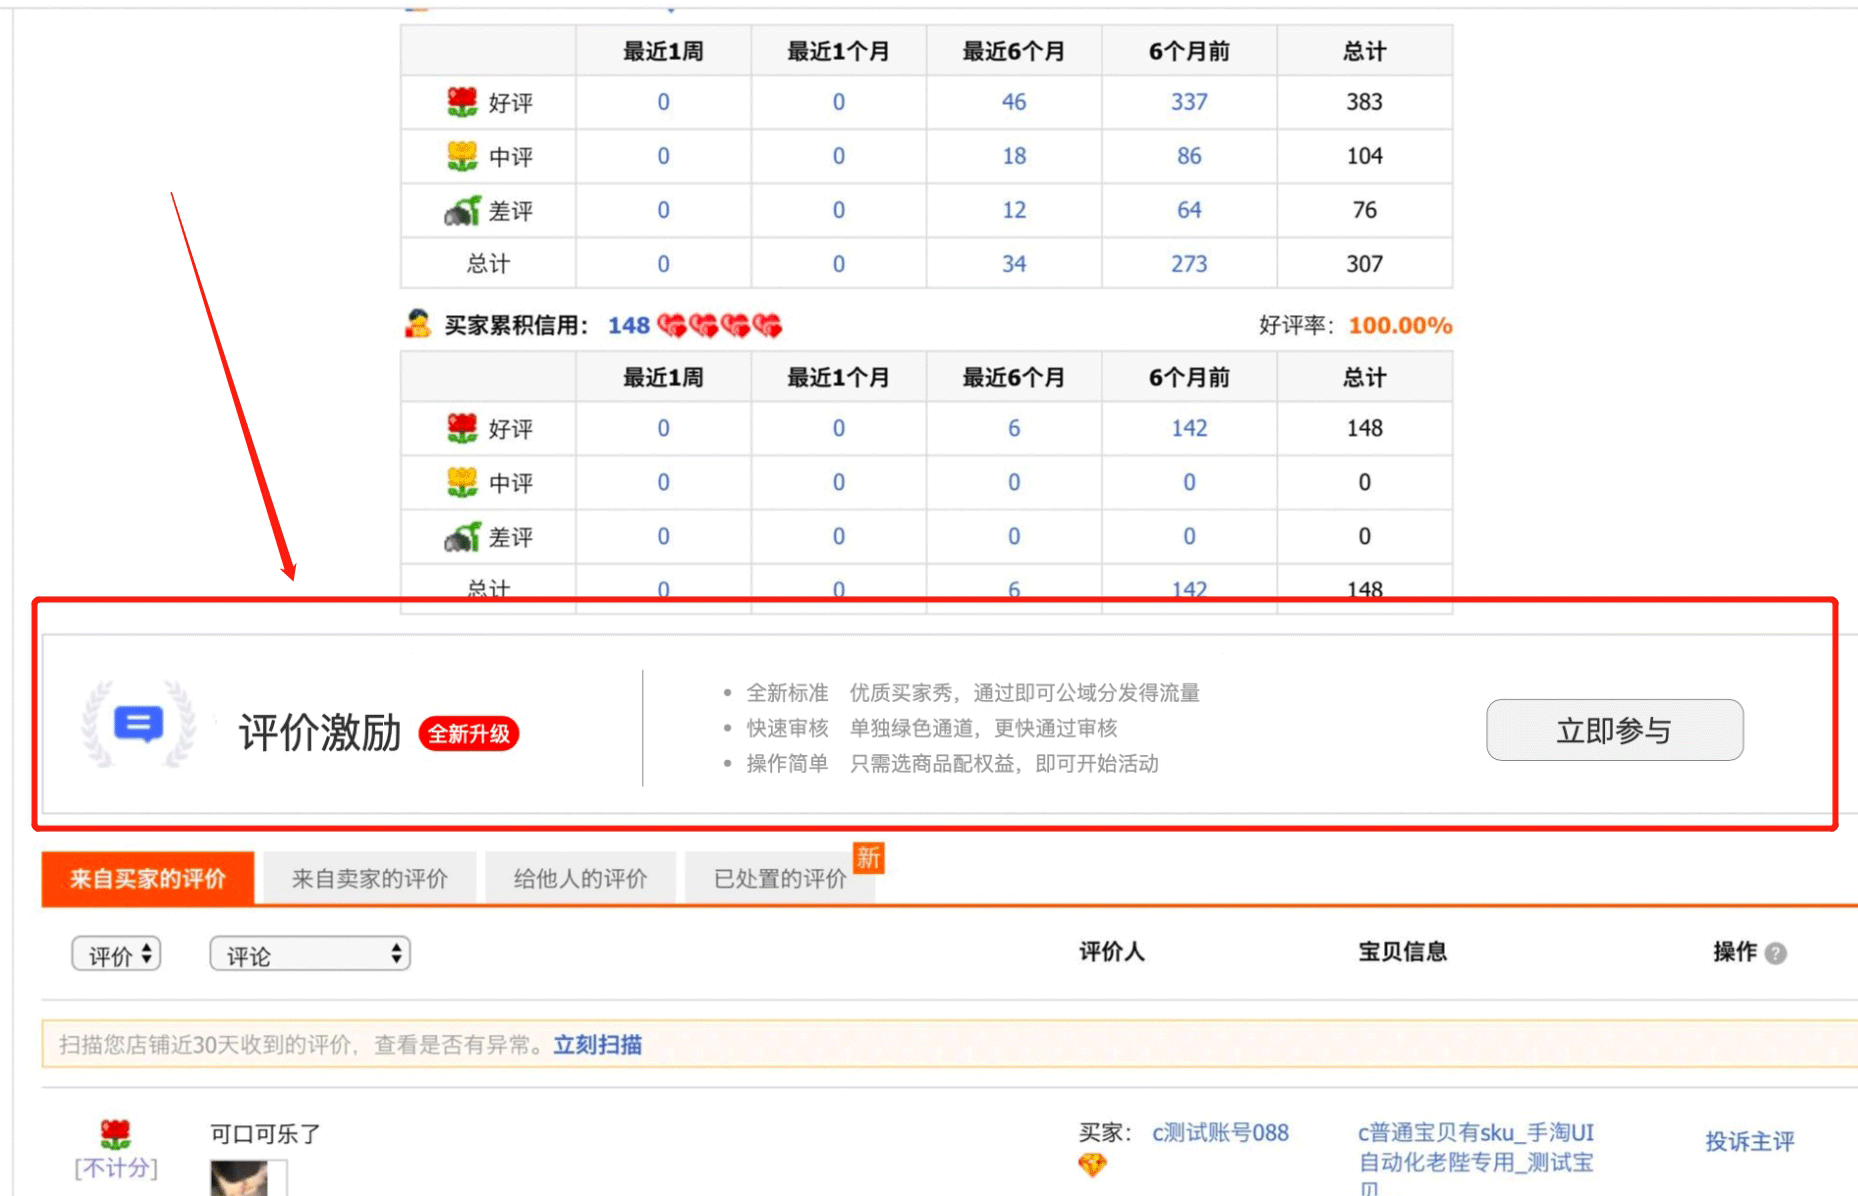Click the blue chat bubble laurel icon

(x=138, y=725)
